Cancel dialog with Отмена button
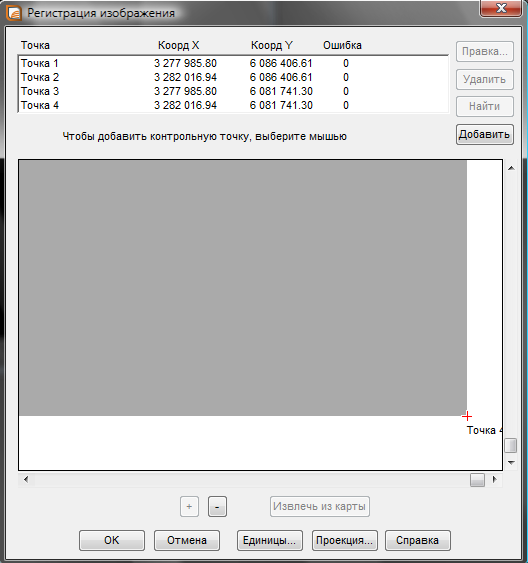 click(187, 540)
